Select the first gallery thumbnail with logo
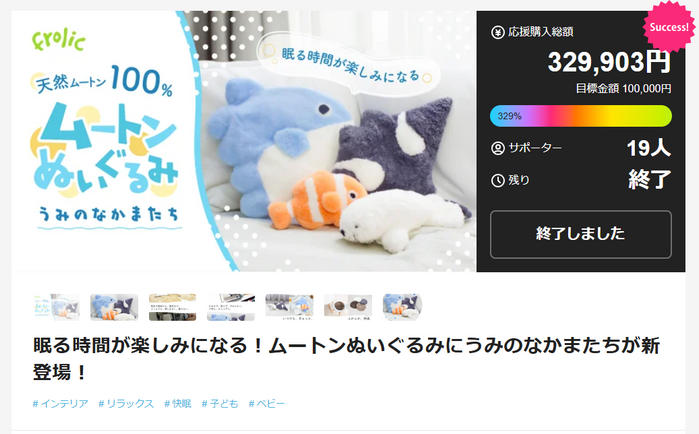This screenshot has width=699, height=434. pos(56,307)
